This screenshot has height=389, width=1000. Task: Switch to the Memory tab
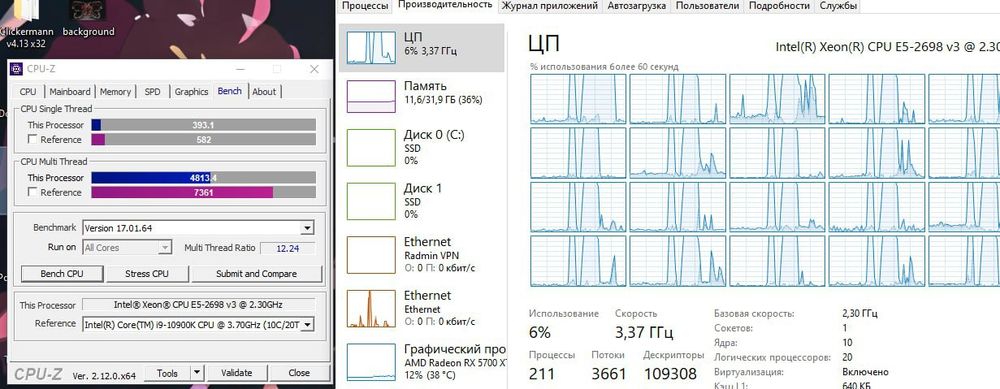point(115,92)
